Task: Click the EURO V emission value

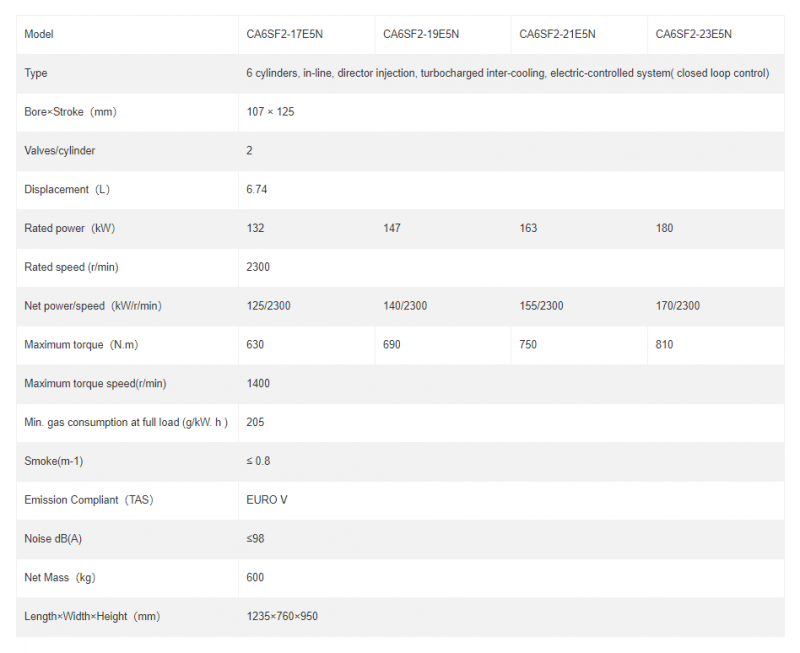Action: 267,500
